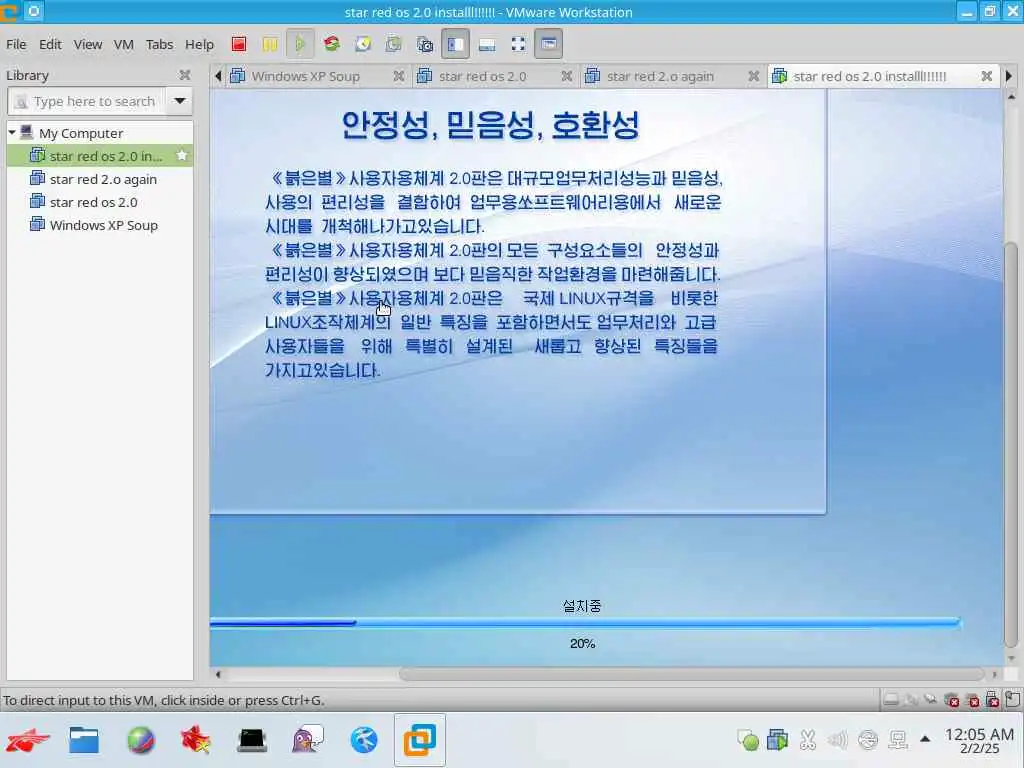This screenshot has height=768, width=1024.
Task: Click the VMware tray icon
Action: 778,740
